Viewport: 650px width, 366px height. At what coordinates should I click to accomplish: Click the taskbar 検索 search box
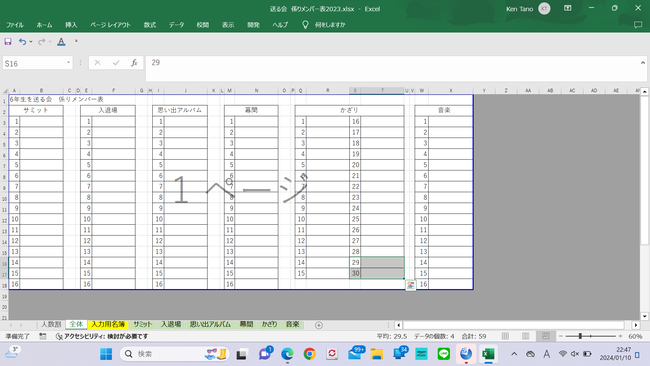coord(174,354)
